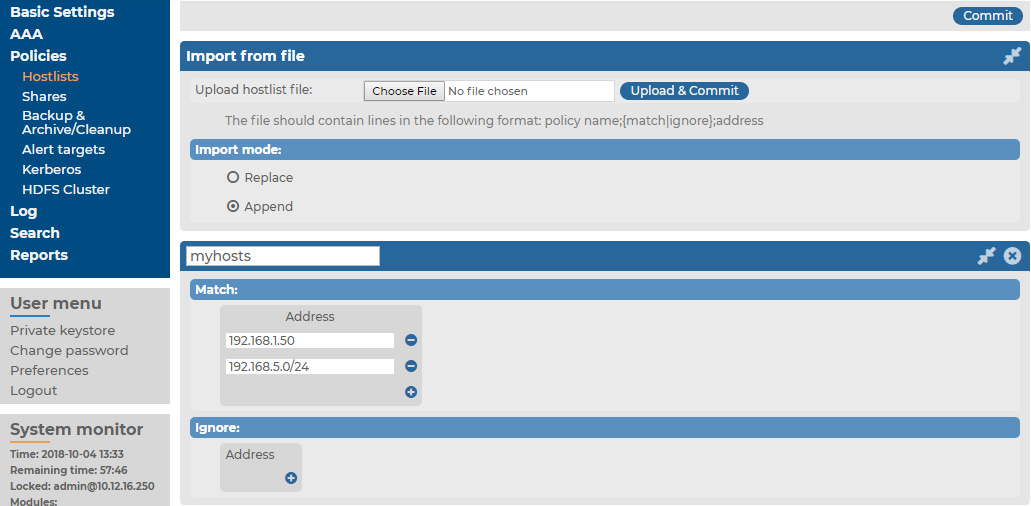Viewport: 1031px width, 506px height.
Task: Expand the Basic Settings menu
Action: [62, 12]
